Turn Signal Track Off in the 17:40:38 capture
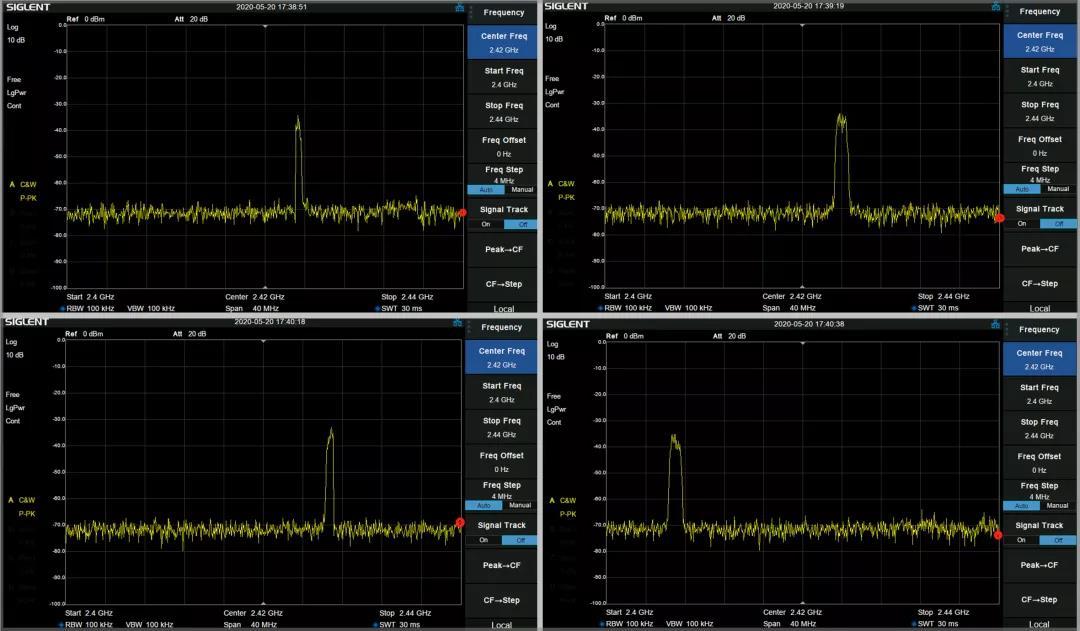 click(1057, 540)
